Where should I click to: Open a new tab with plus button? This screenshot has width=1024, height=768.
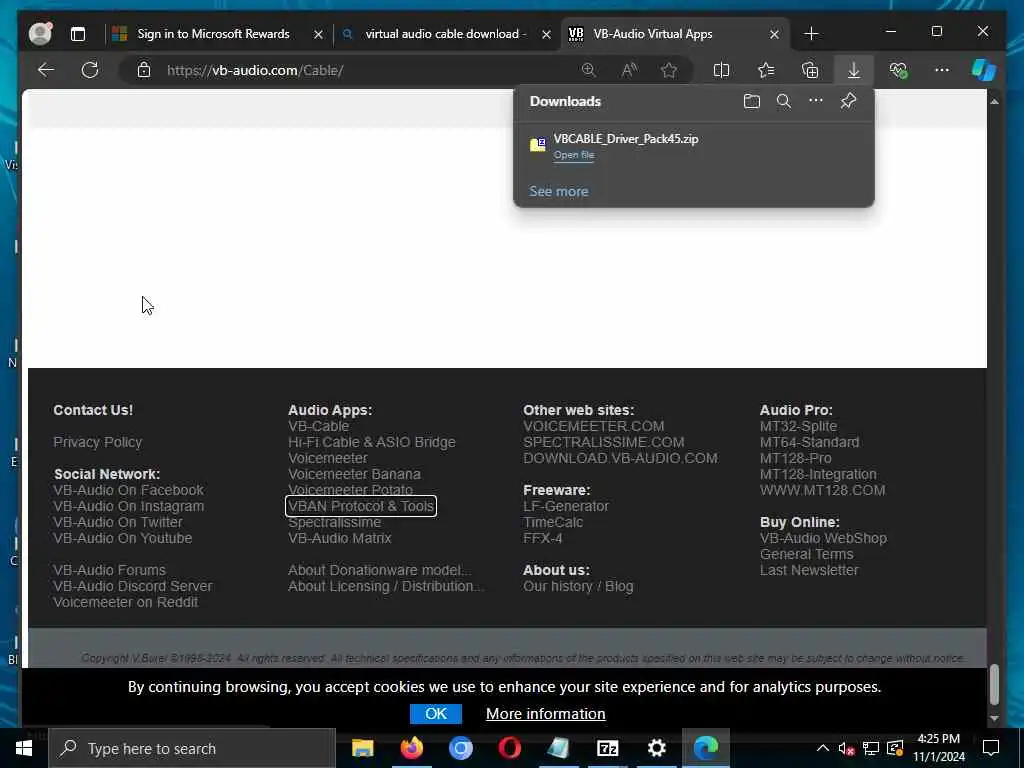click(x=811, y=34)
